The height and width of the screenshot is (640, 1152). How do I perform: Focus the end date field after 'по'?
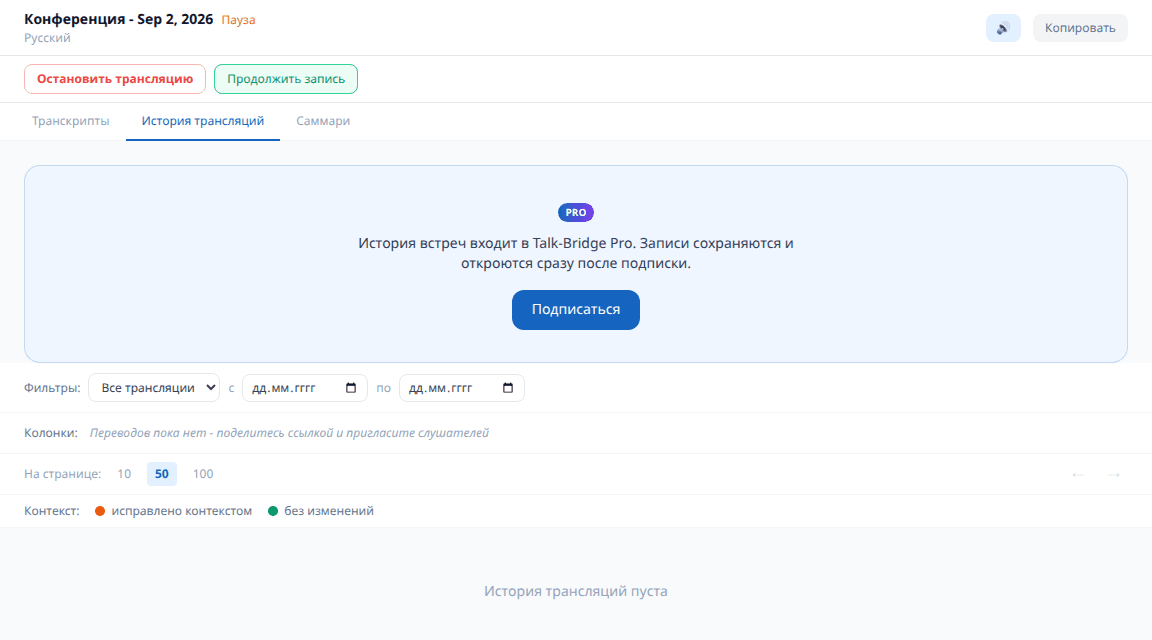pyautogui.click(x=461, y=388)
